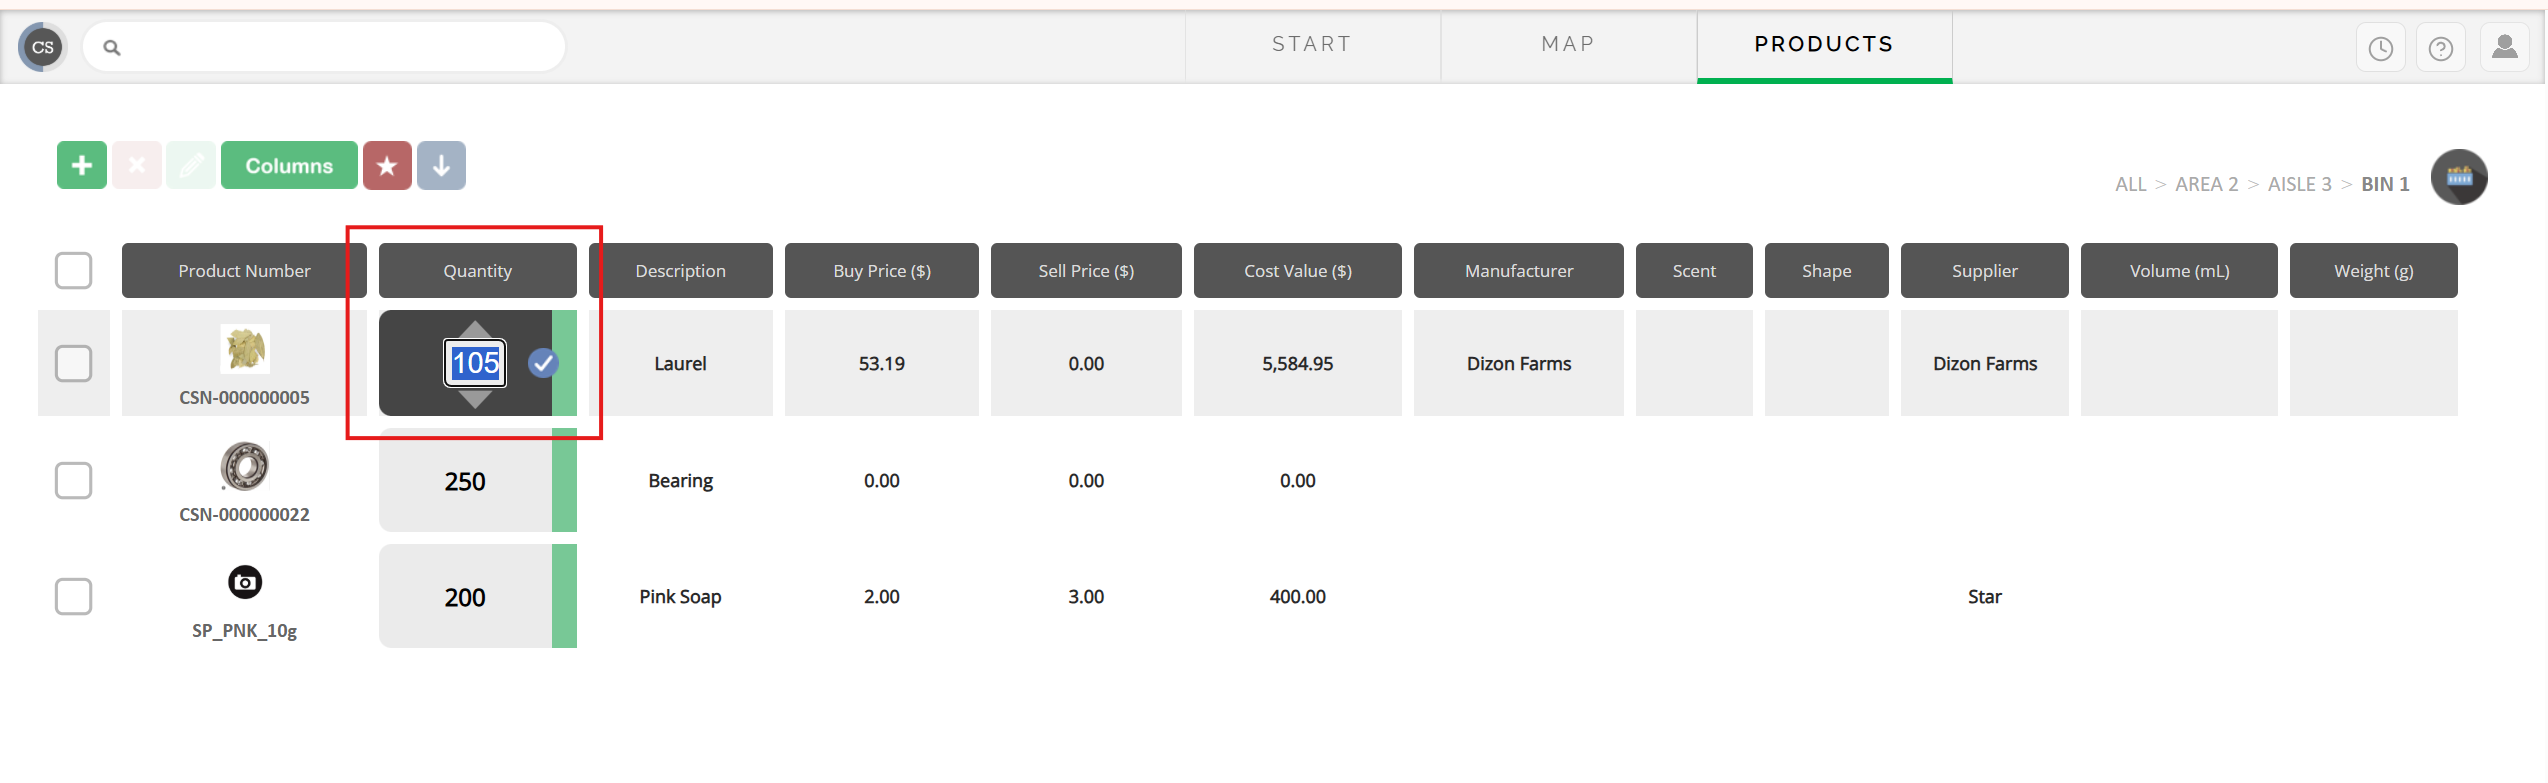This screenshot has width=2548, height=783.
Task: Click the blue download arrow button
Action: tap(441, 165)
